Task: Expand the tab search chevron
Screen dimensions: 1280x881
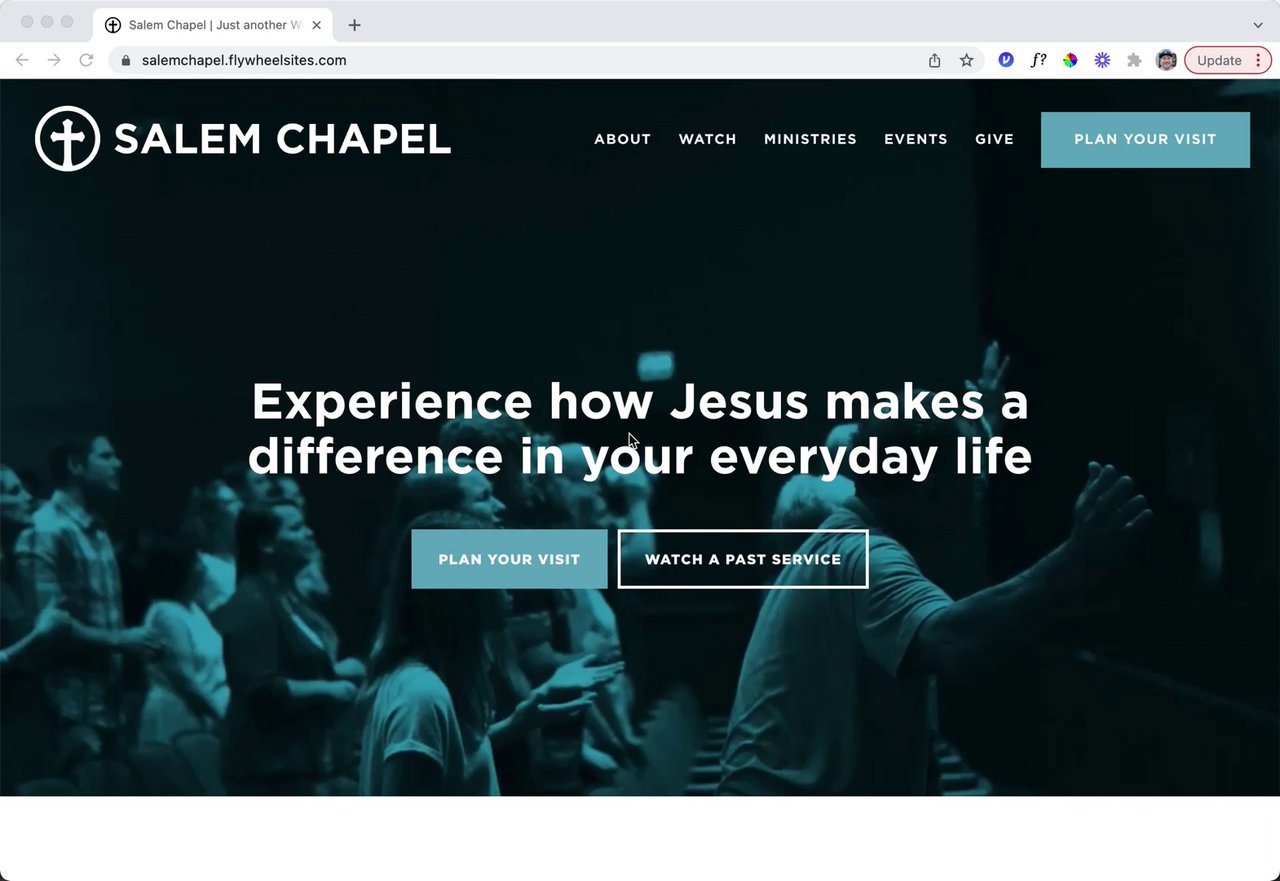Action: point(1258,25)
